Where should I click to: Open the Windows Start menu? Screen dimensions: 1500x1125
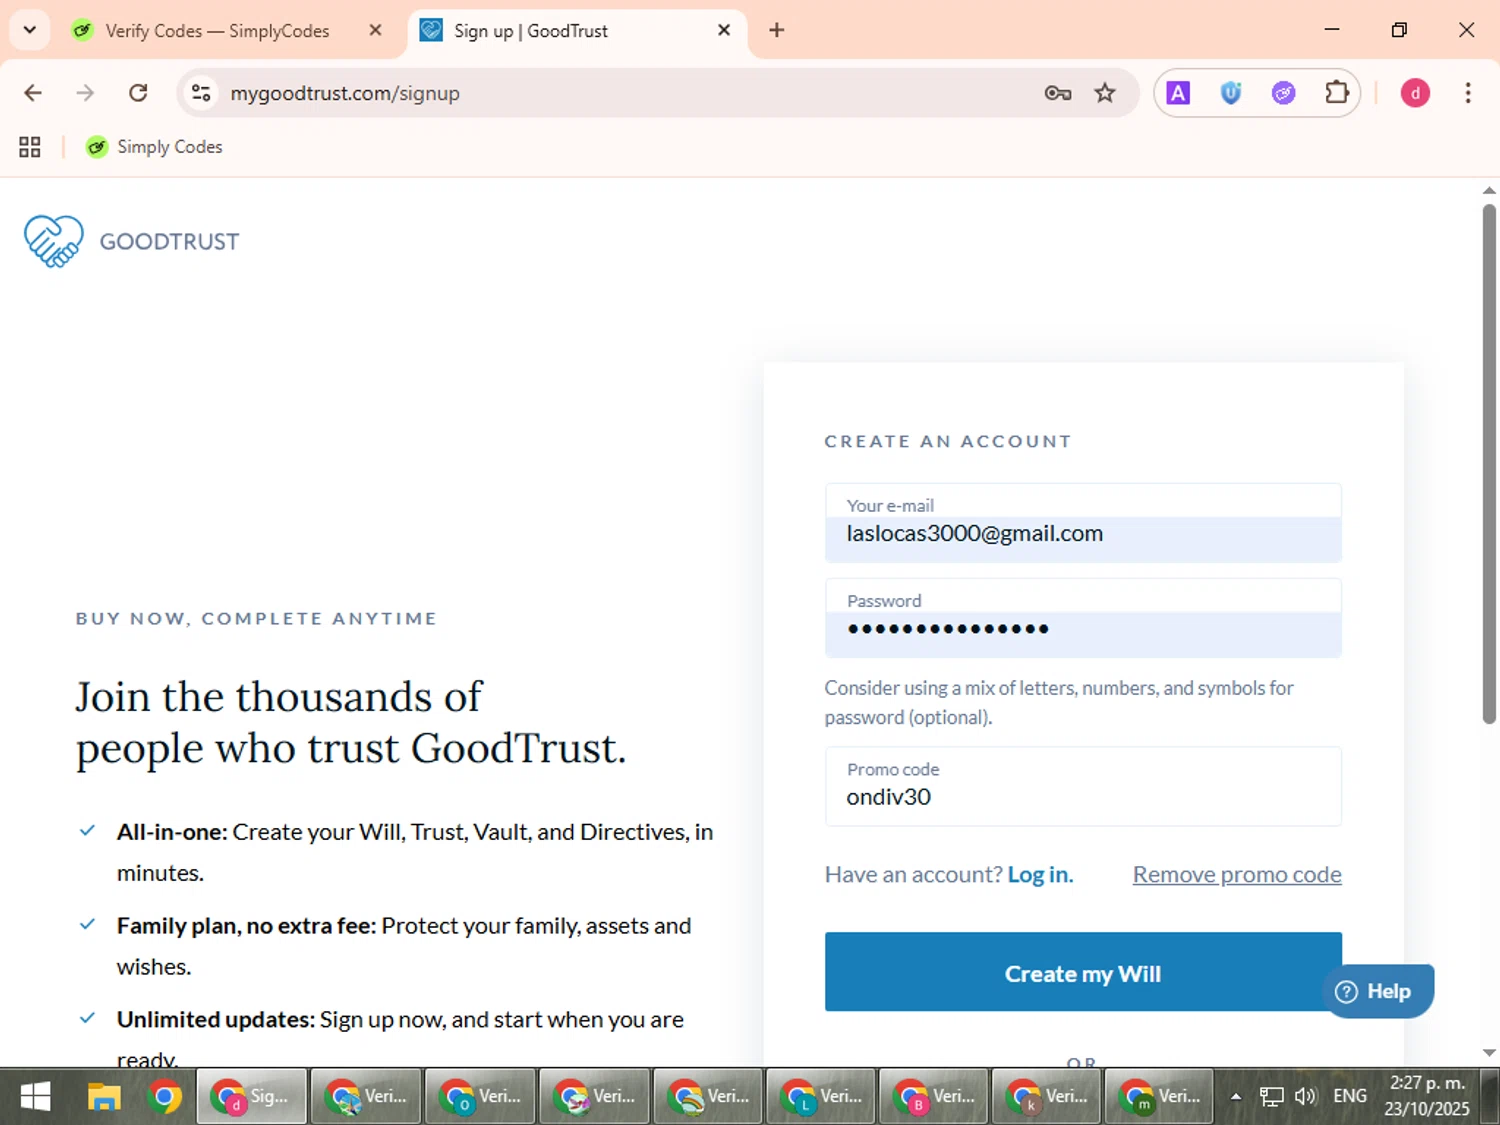(x=35, y=1097)
